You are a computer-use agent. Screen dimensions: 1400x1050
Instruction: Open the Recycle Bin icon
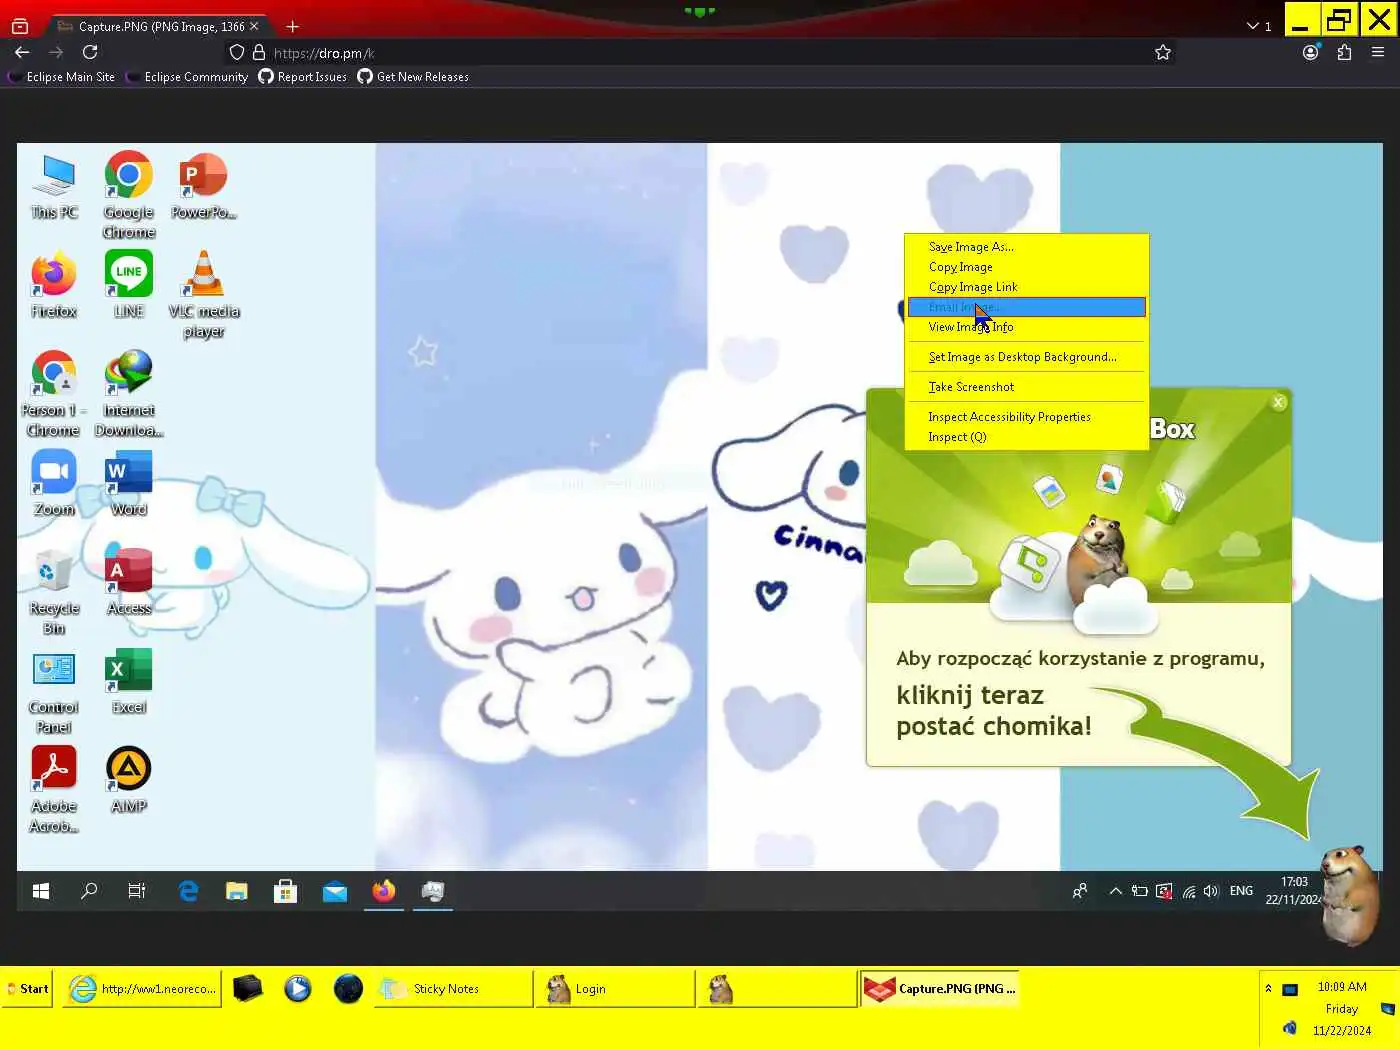[54, 592]
